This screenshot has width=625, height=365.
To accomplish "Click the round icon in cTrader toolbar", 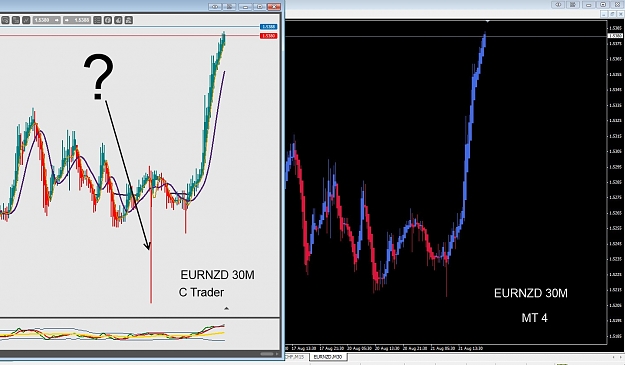I will click(108, 20).
